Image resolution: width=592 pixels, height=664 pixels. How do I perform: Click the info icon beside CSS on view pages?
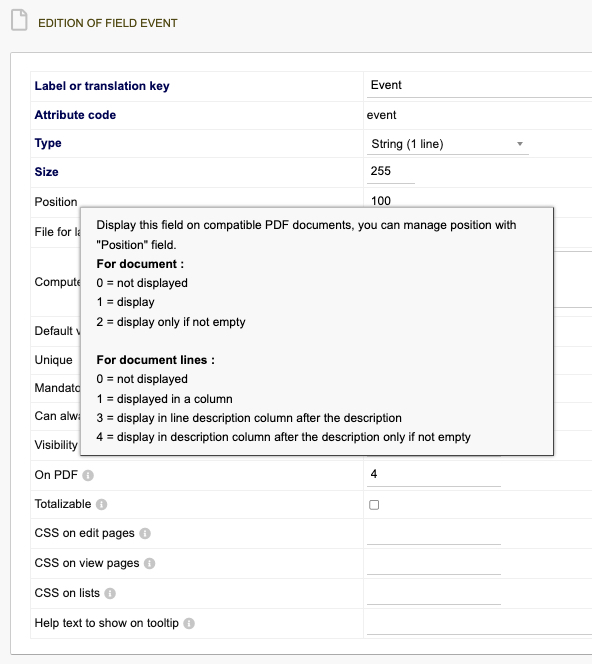[x=149, y=564]
